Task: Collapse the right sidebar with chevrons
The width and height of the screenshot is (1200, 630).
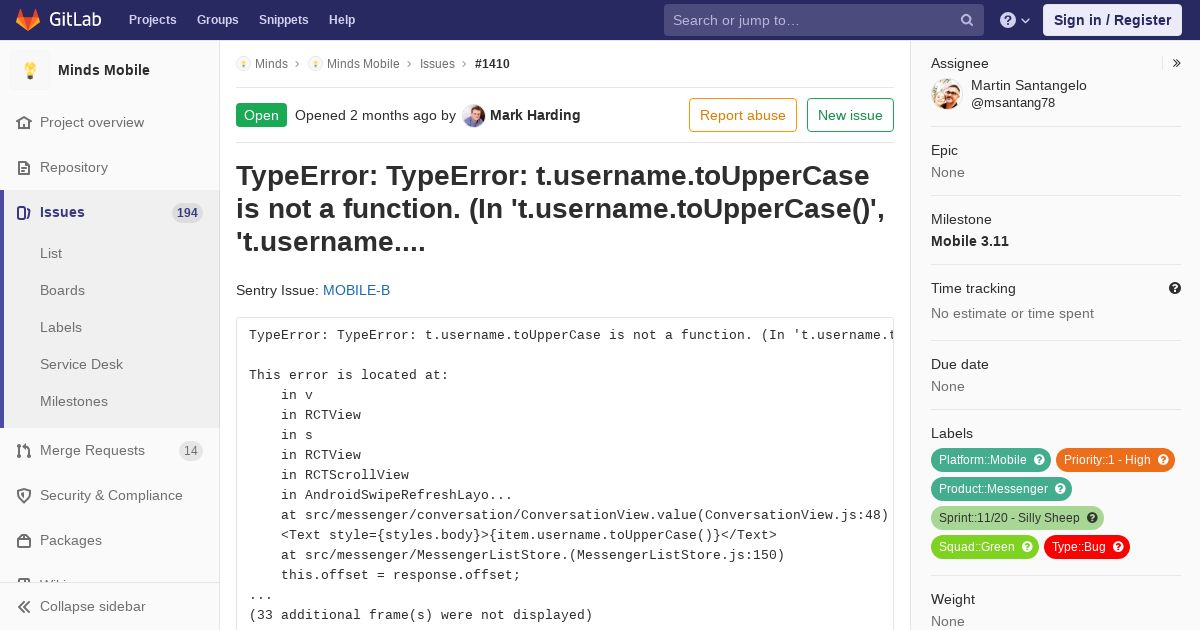Action: coord(1176,63)
